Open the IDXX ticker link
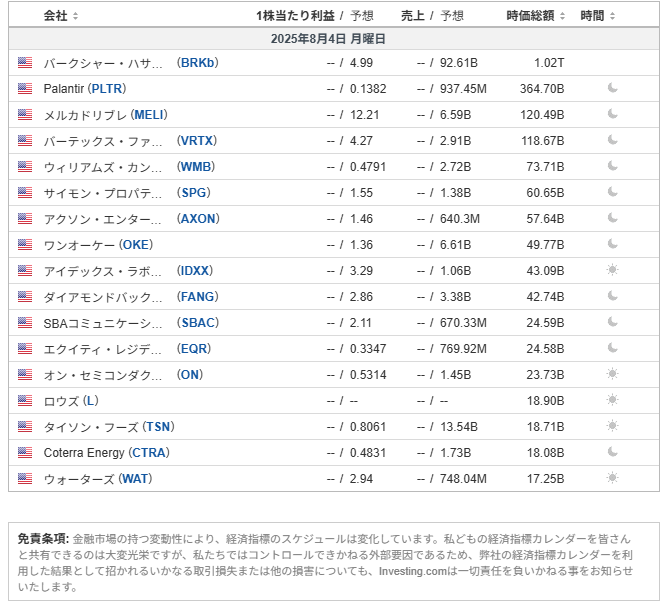Screen dimensions: 665x605 [x=195, y=270]
